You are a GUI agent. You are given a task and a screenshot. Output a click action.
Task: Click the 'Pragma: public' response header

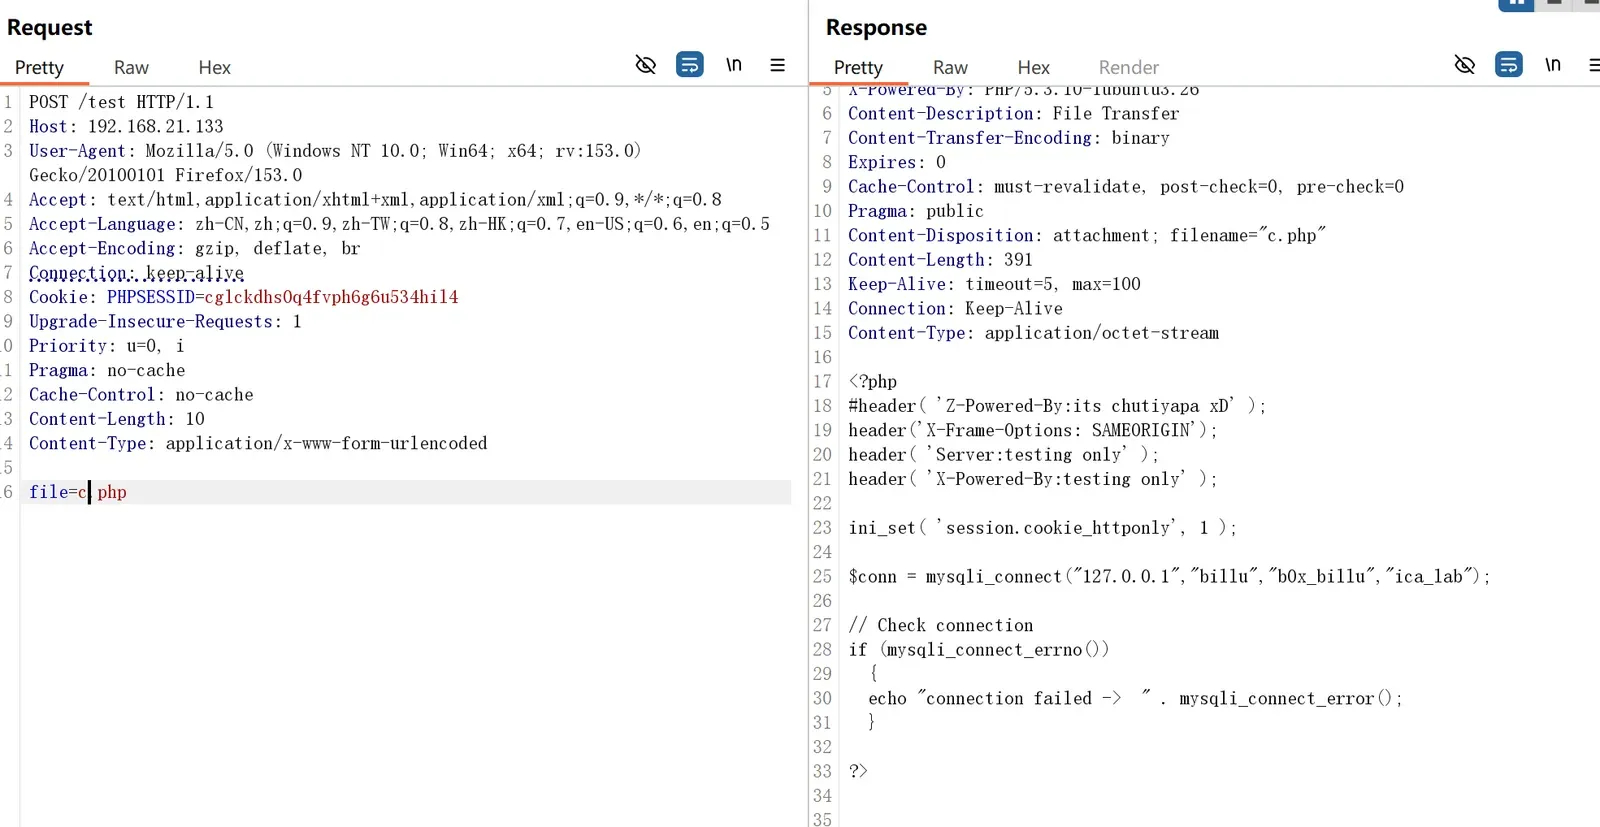tap(915, 211)
